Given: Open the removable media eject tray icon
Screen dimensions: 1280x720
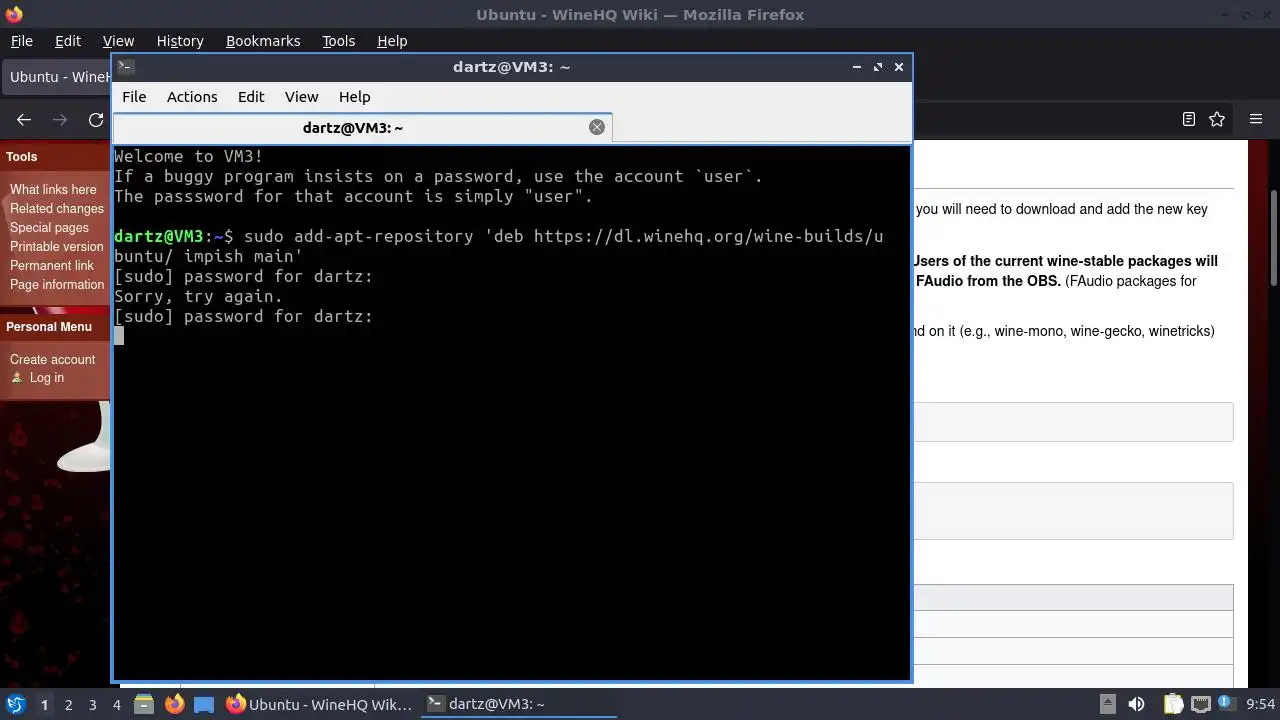Looking at the screenshot, I should tap(1108, 704).
